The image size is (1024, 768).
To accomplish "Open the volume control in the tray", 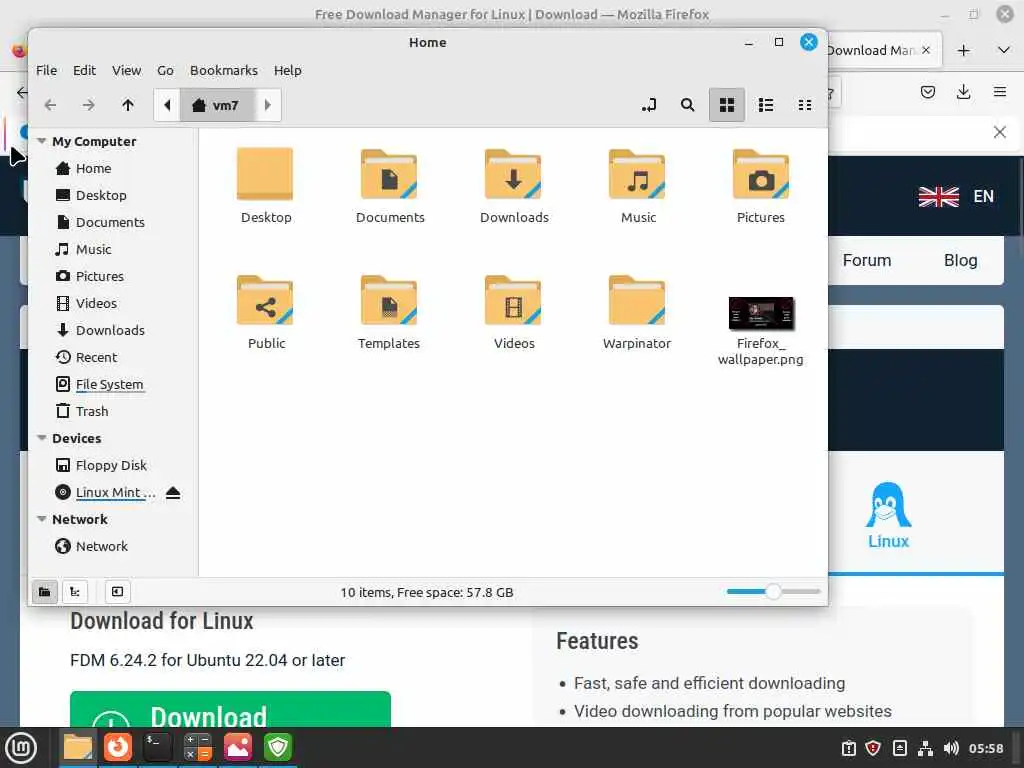I will [951, 748].
